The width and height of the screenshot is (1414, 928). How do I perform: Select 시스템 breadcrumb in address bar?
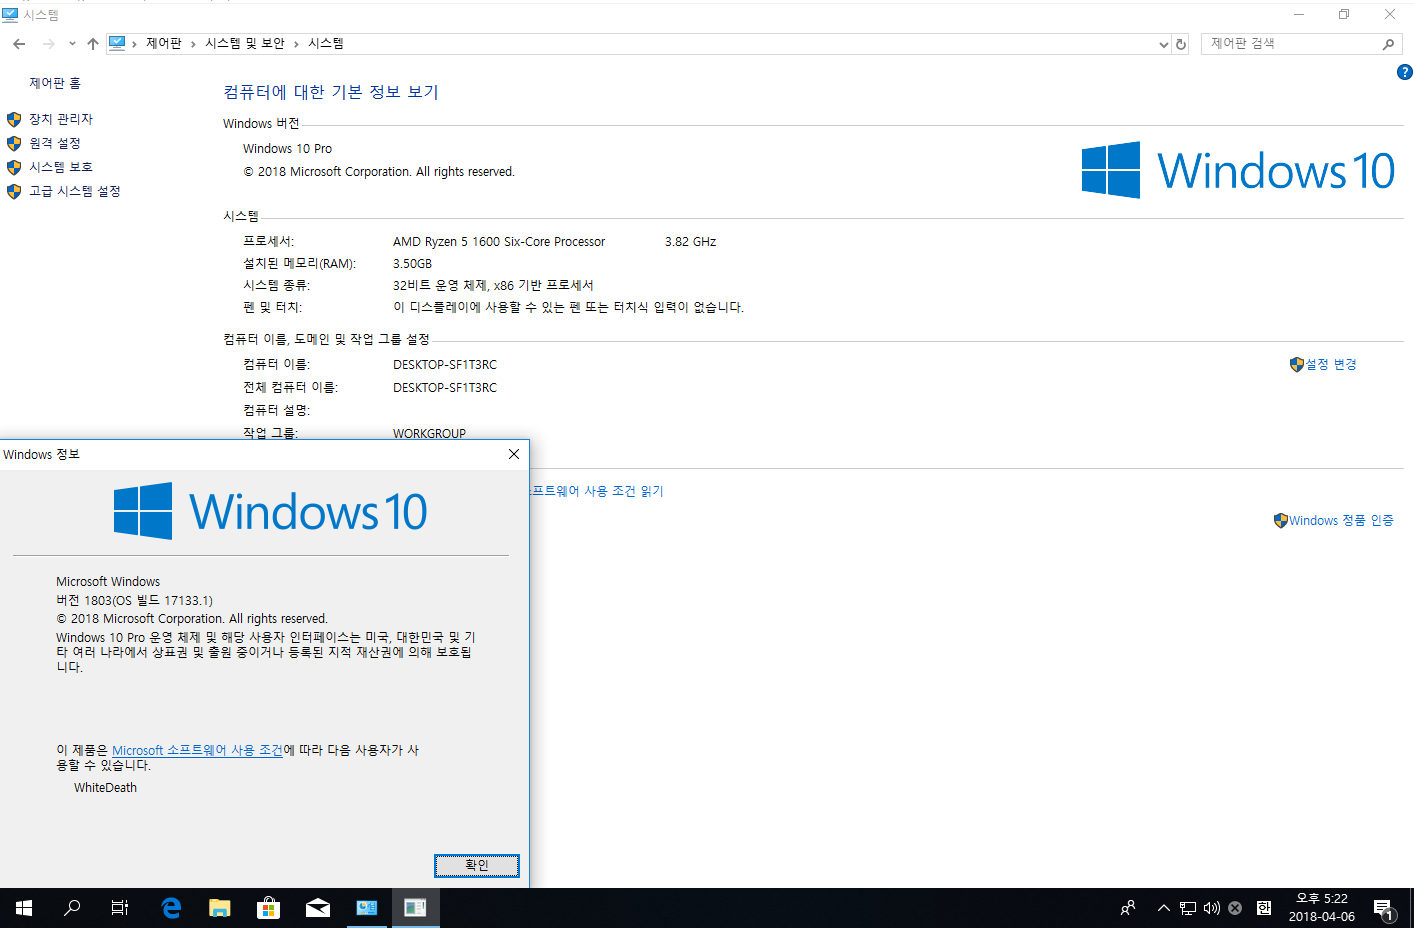tap(326, 43)
